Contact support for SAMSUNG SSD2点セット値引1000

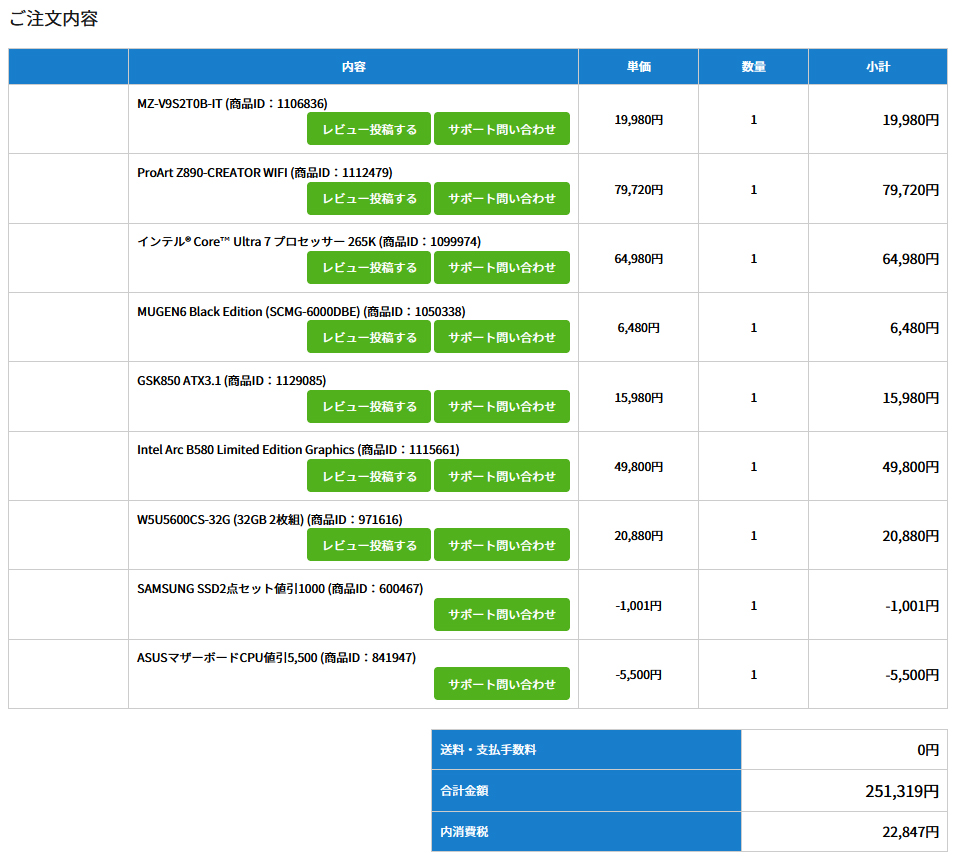click(501, 615)
